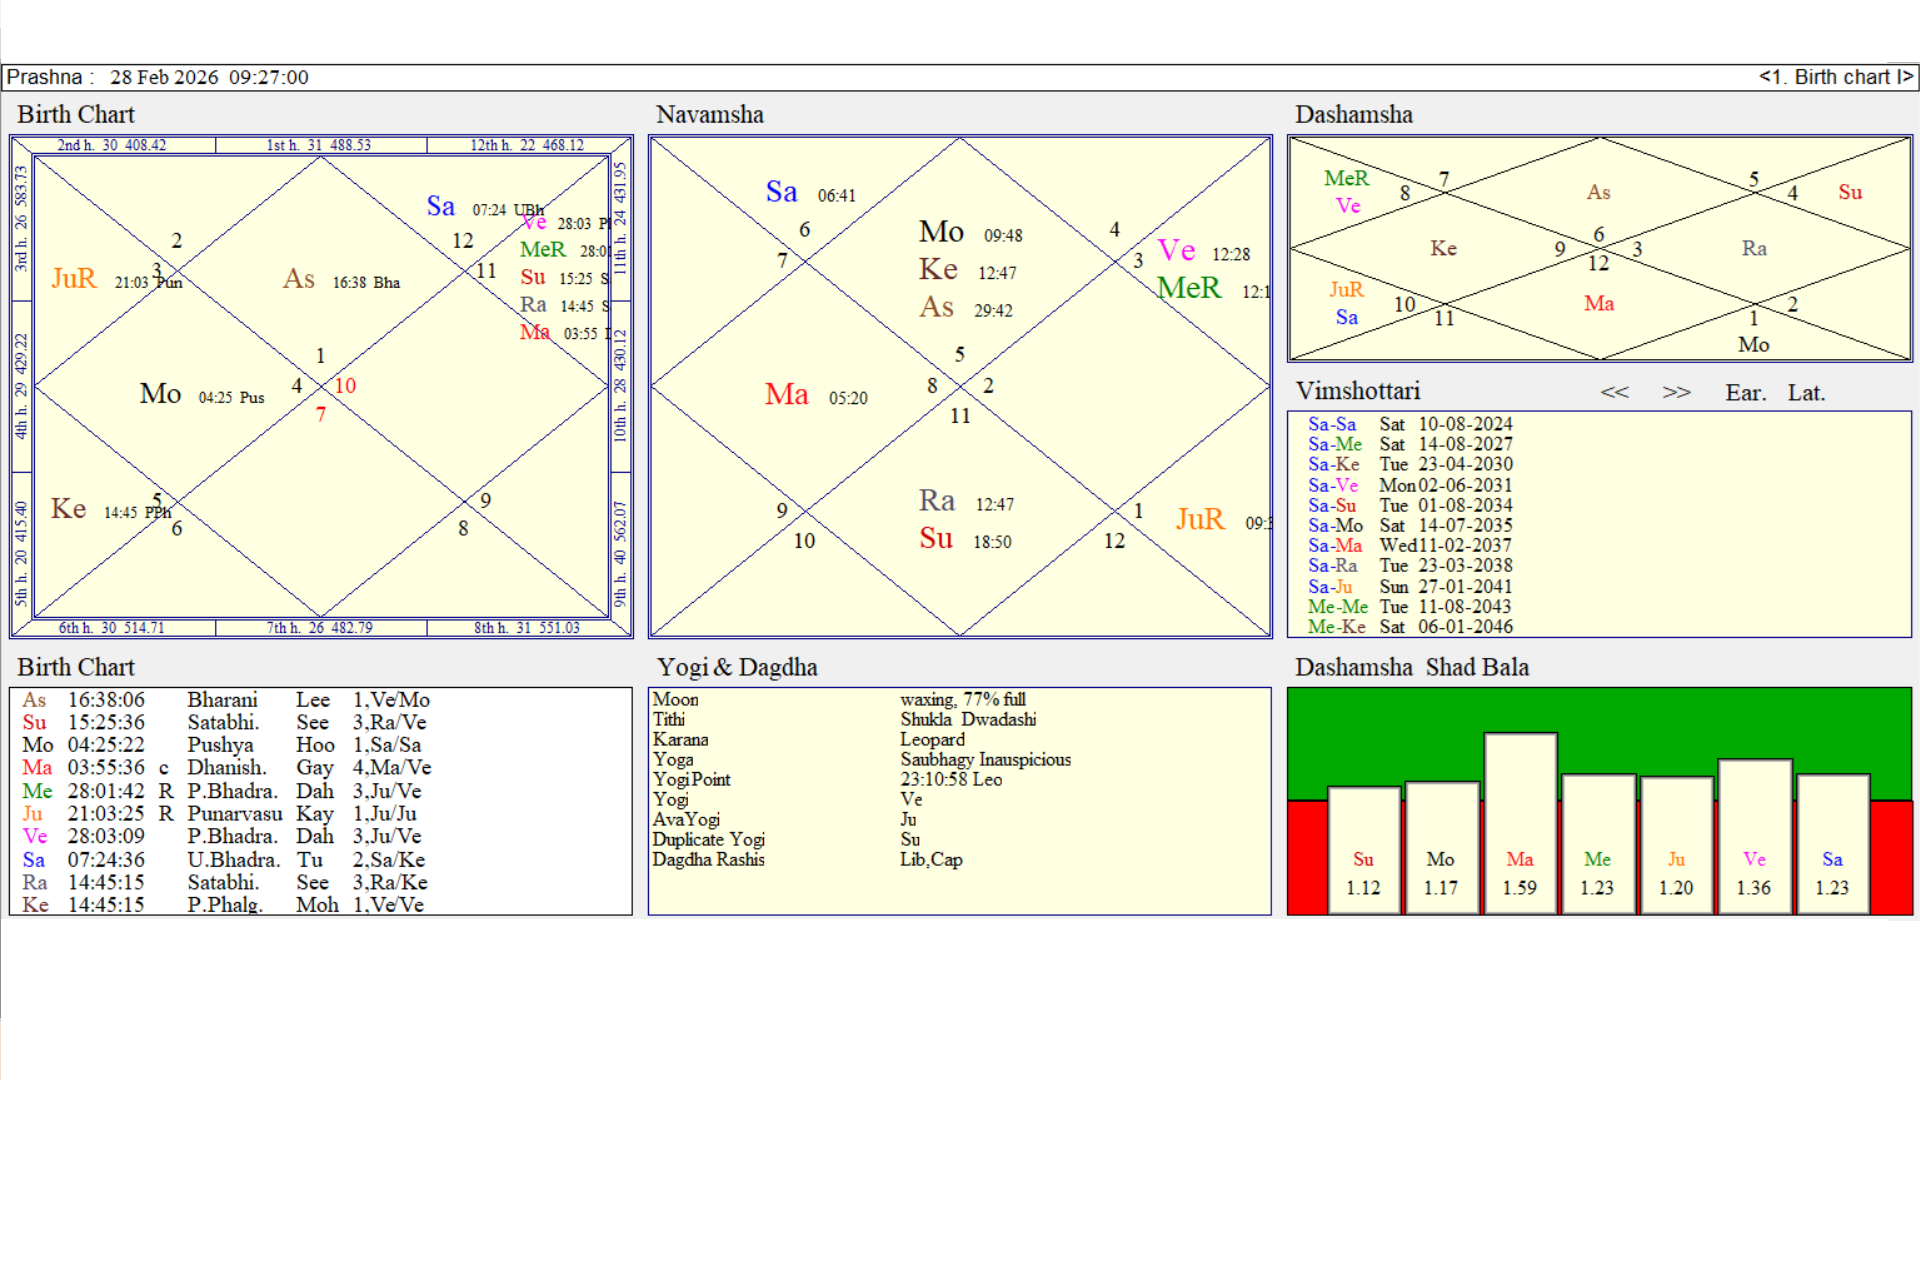The width and height of the screenshot is (1920, 1280).
Task: Click the Ear. button in Vimshottari
Action: (1745, 393)
